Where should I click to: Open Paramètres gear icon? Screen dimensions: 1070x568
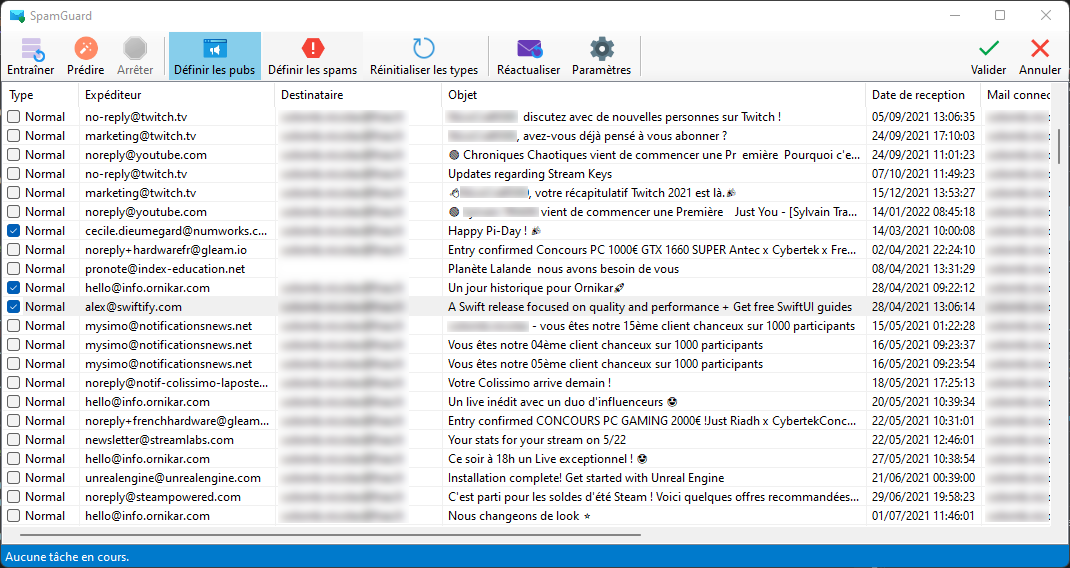tap(602, 49)
